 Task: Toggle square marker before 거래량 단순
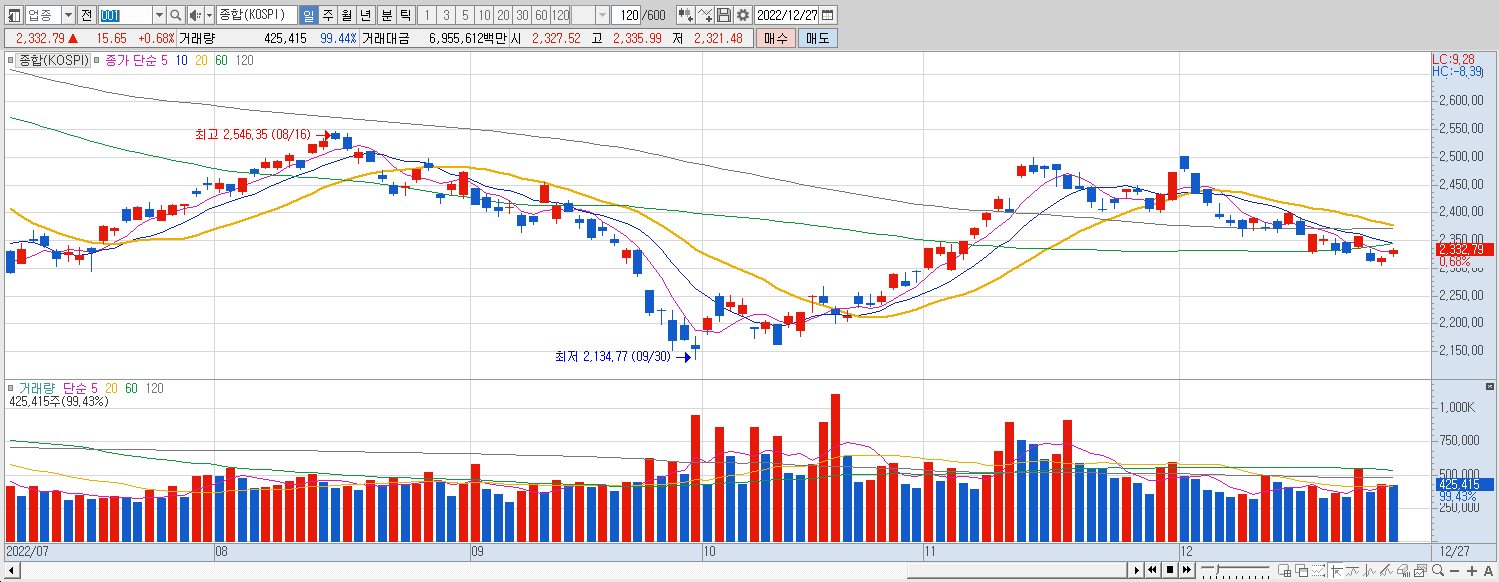[x=11, y=388]
